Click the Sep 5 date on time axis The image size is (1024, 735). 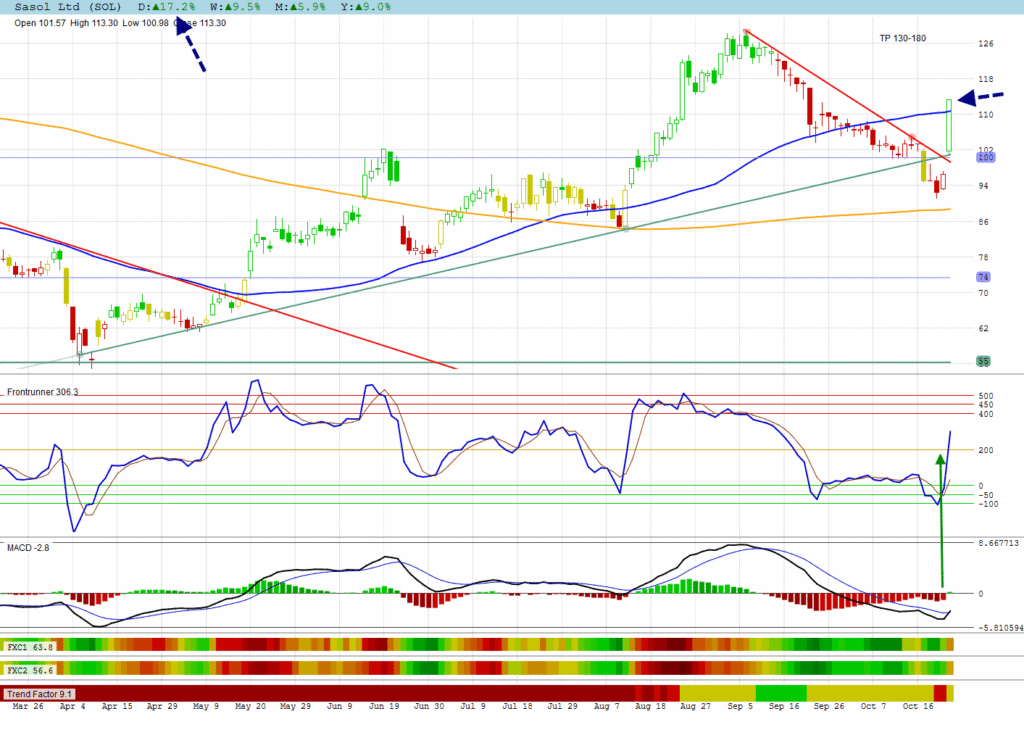click(x=741, y=705)
